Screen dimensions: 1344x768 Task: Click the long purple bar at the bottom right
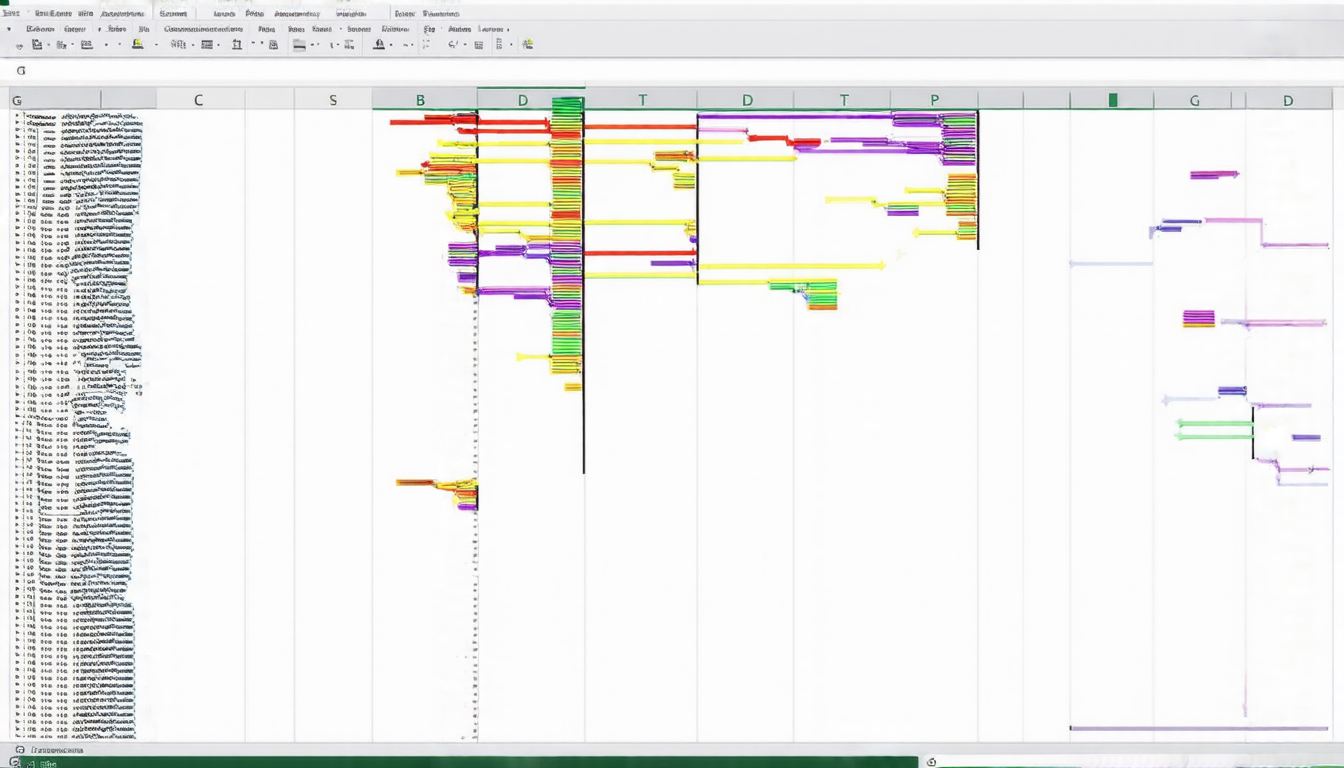(1198, 728)
